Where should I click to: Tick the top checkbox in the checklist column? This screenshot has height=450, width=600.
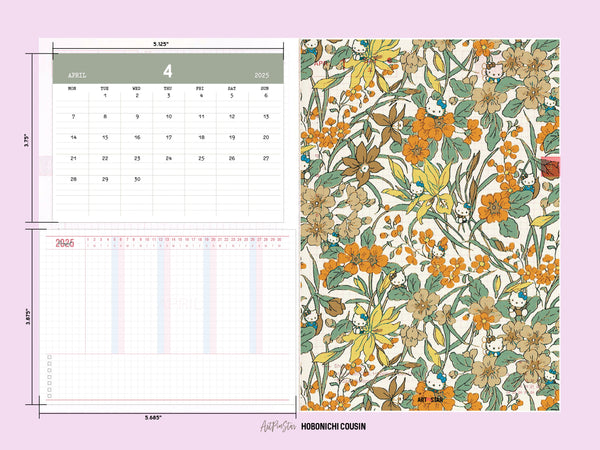click(49, 356)
